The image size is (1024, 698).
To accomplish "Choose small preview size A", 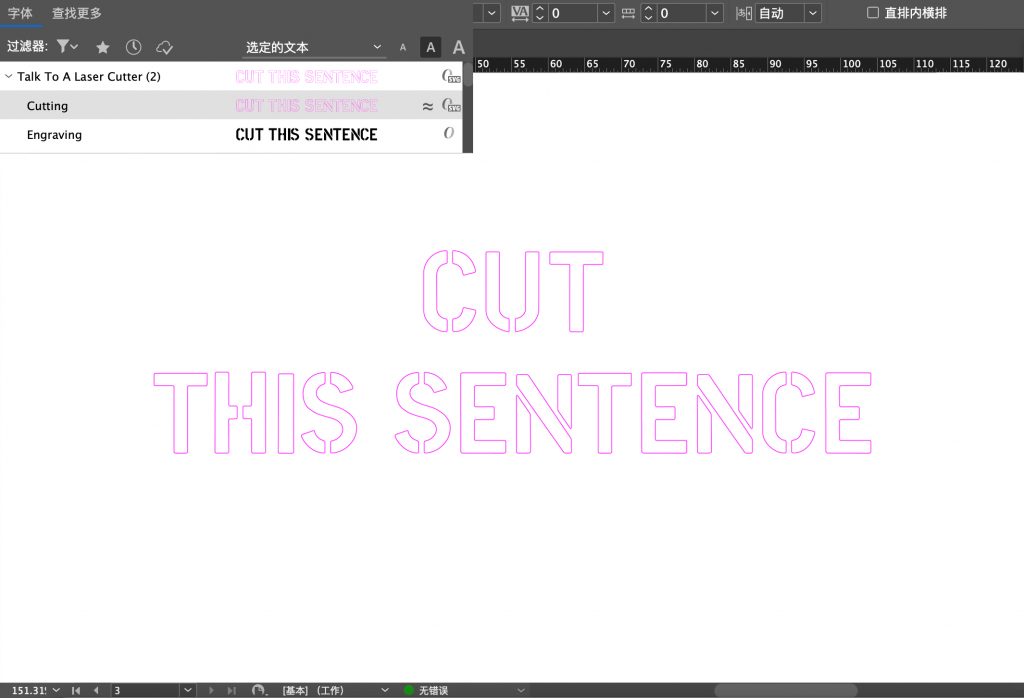I will 403,48.
